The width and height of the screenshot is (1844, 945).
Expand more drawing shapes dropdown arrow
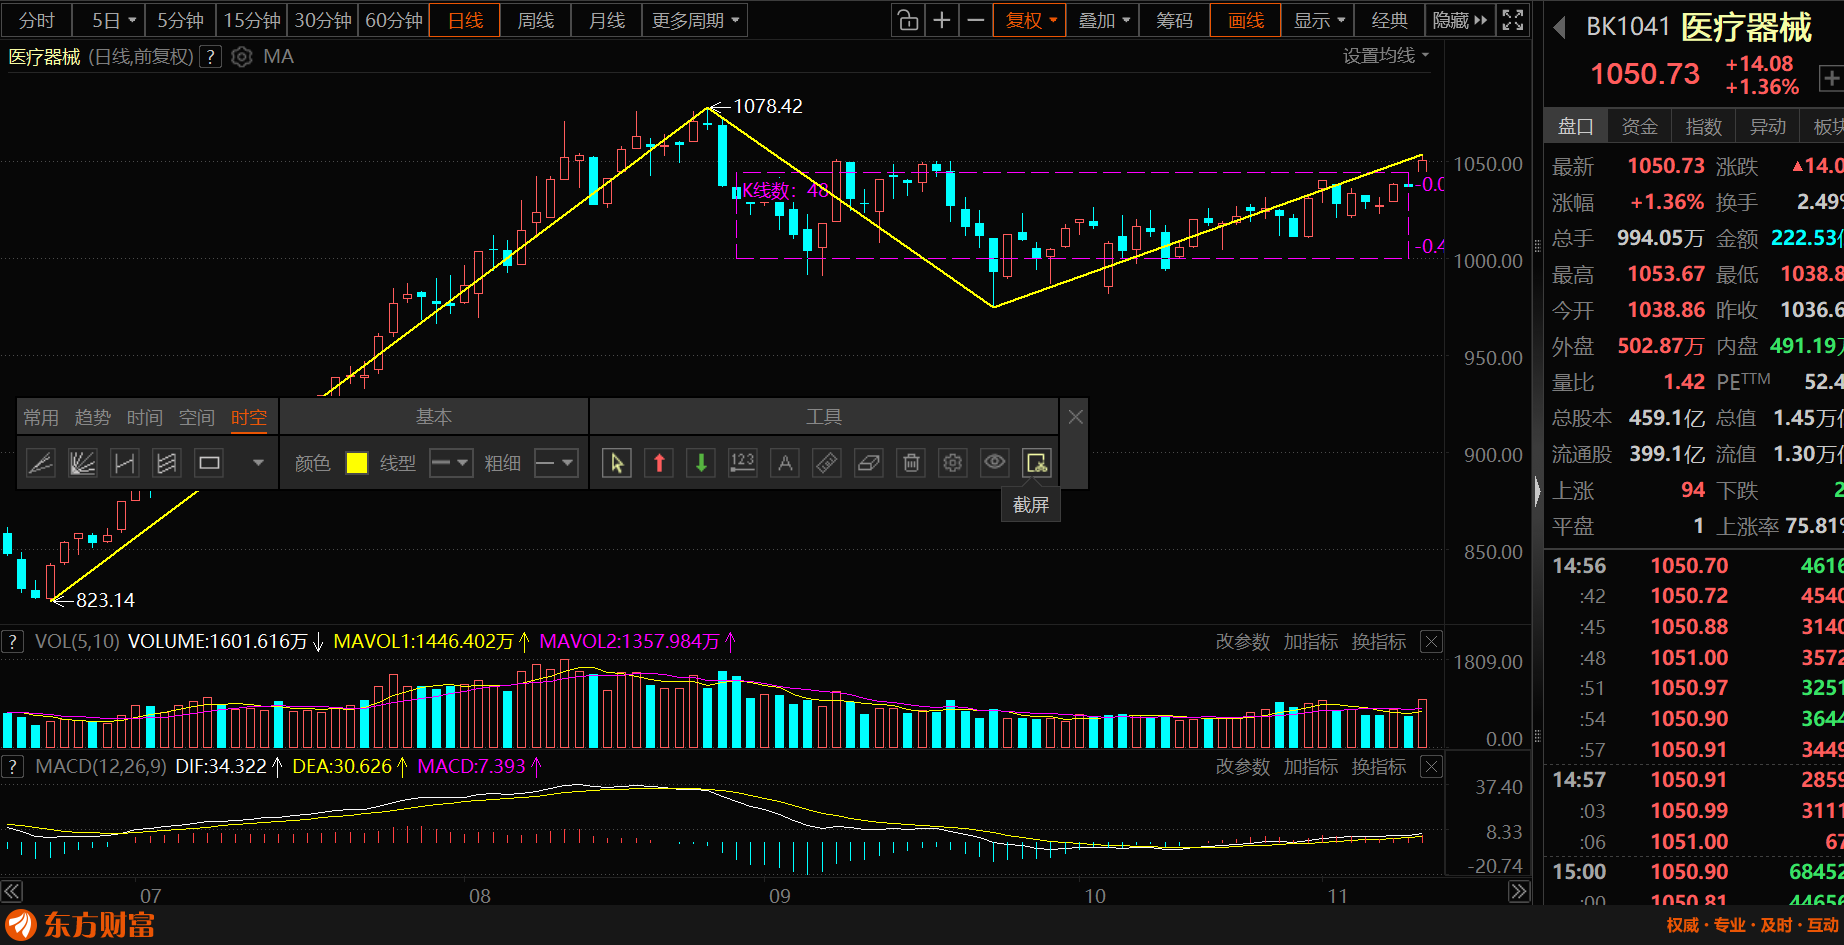(x=258, y=463)
